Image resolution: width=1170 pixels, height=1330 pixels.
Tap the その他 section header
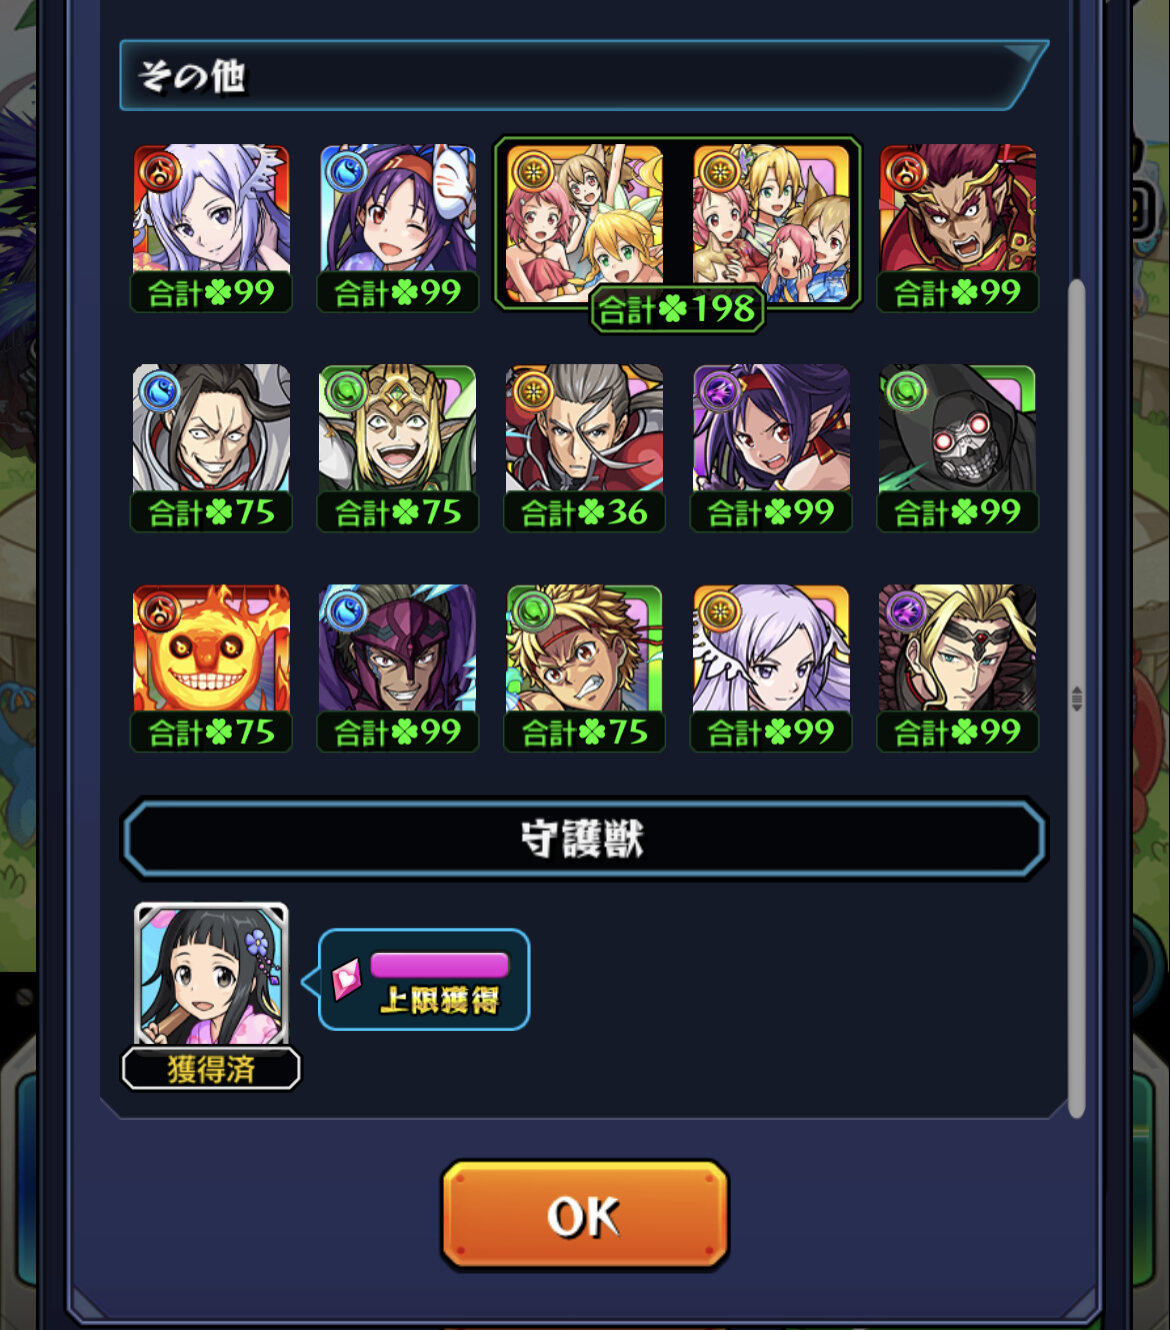click(x=584, y=75)
